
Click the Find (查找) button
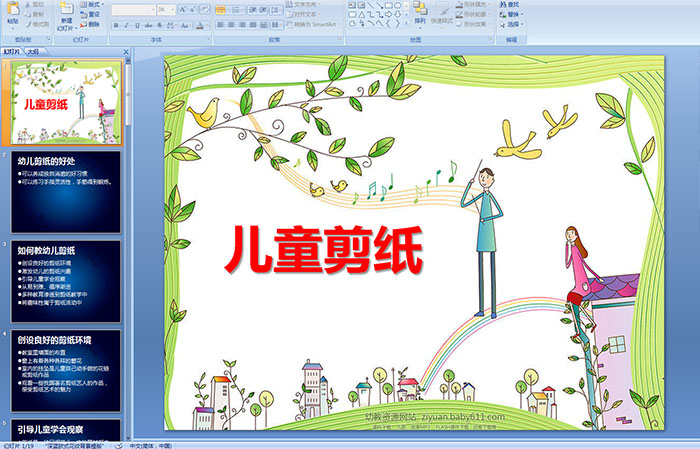tap(509, 4)
